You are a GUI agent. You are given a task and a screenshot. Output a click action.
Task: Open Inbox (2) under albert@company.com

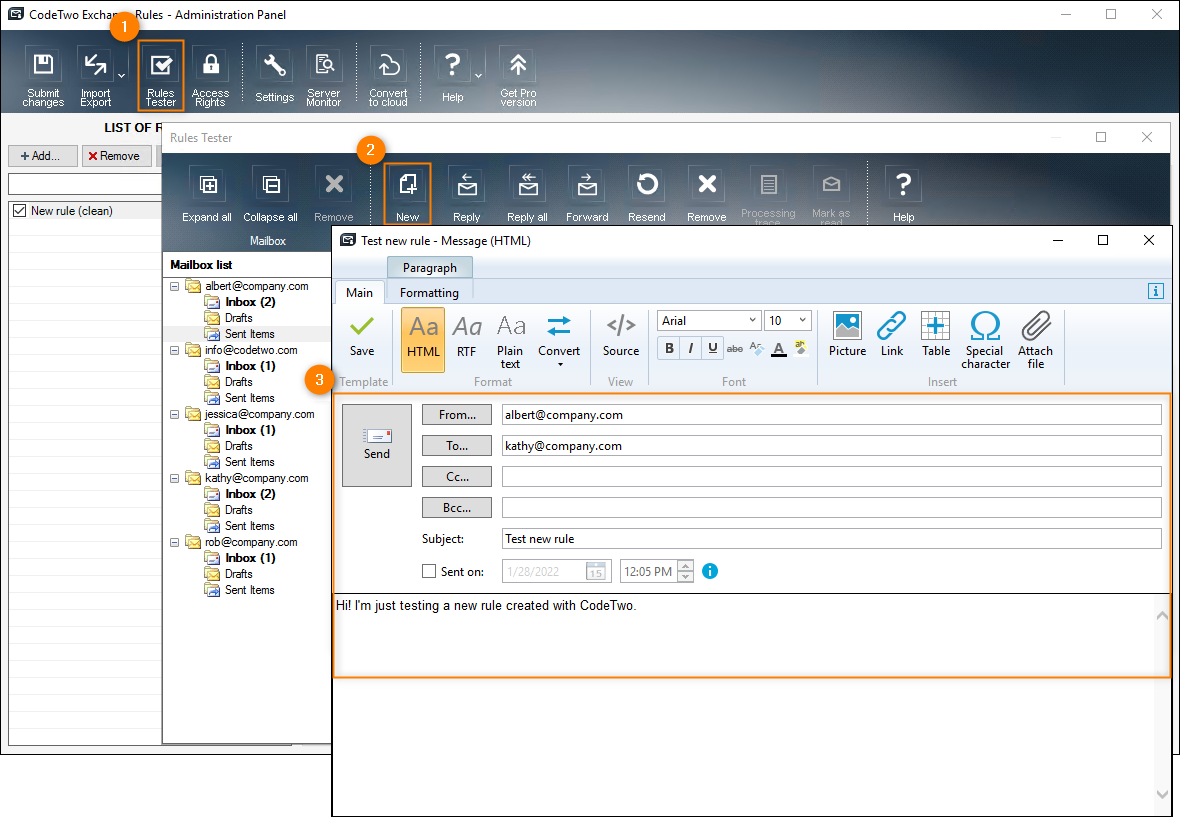(x=250, y=302)
